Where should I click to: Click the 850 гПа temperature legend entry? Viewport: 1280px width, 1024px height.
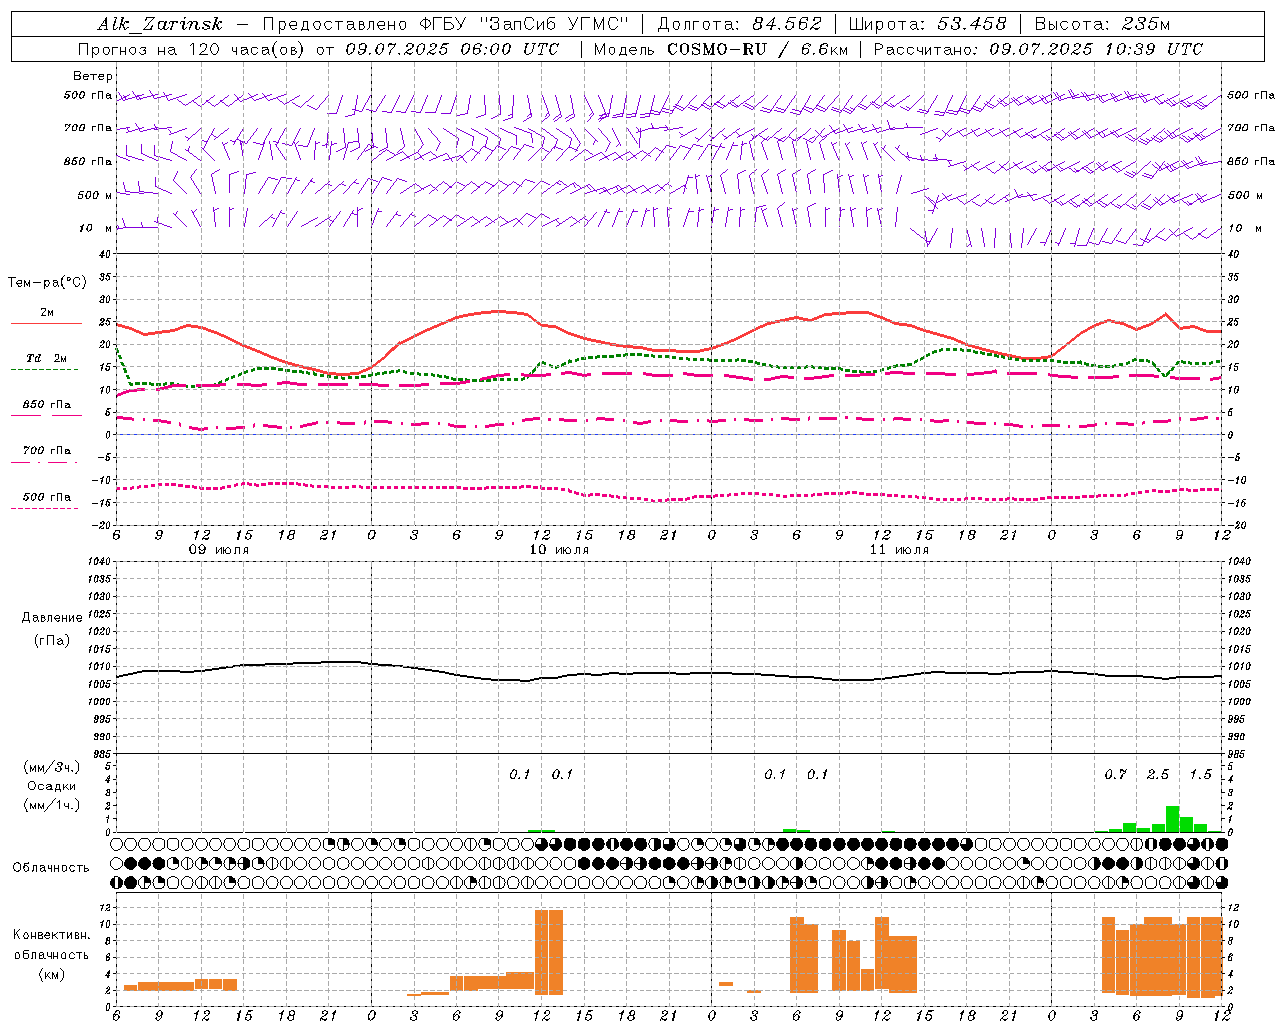[47, 405]
